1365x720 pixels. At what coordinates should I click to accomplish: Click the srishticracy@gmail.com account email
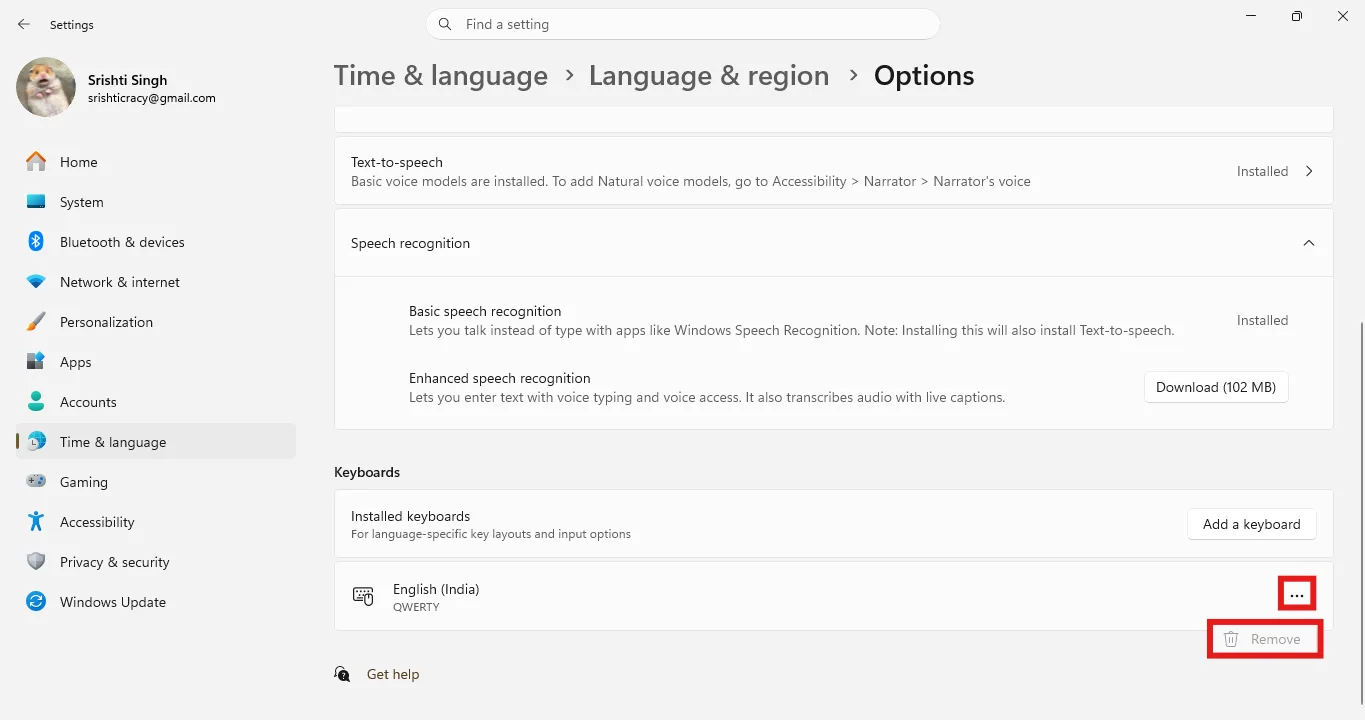[x=152, y=98]
